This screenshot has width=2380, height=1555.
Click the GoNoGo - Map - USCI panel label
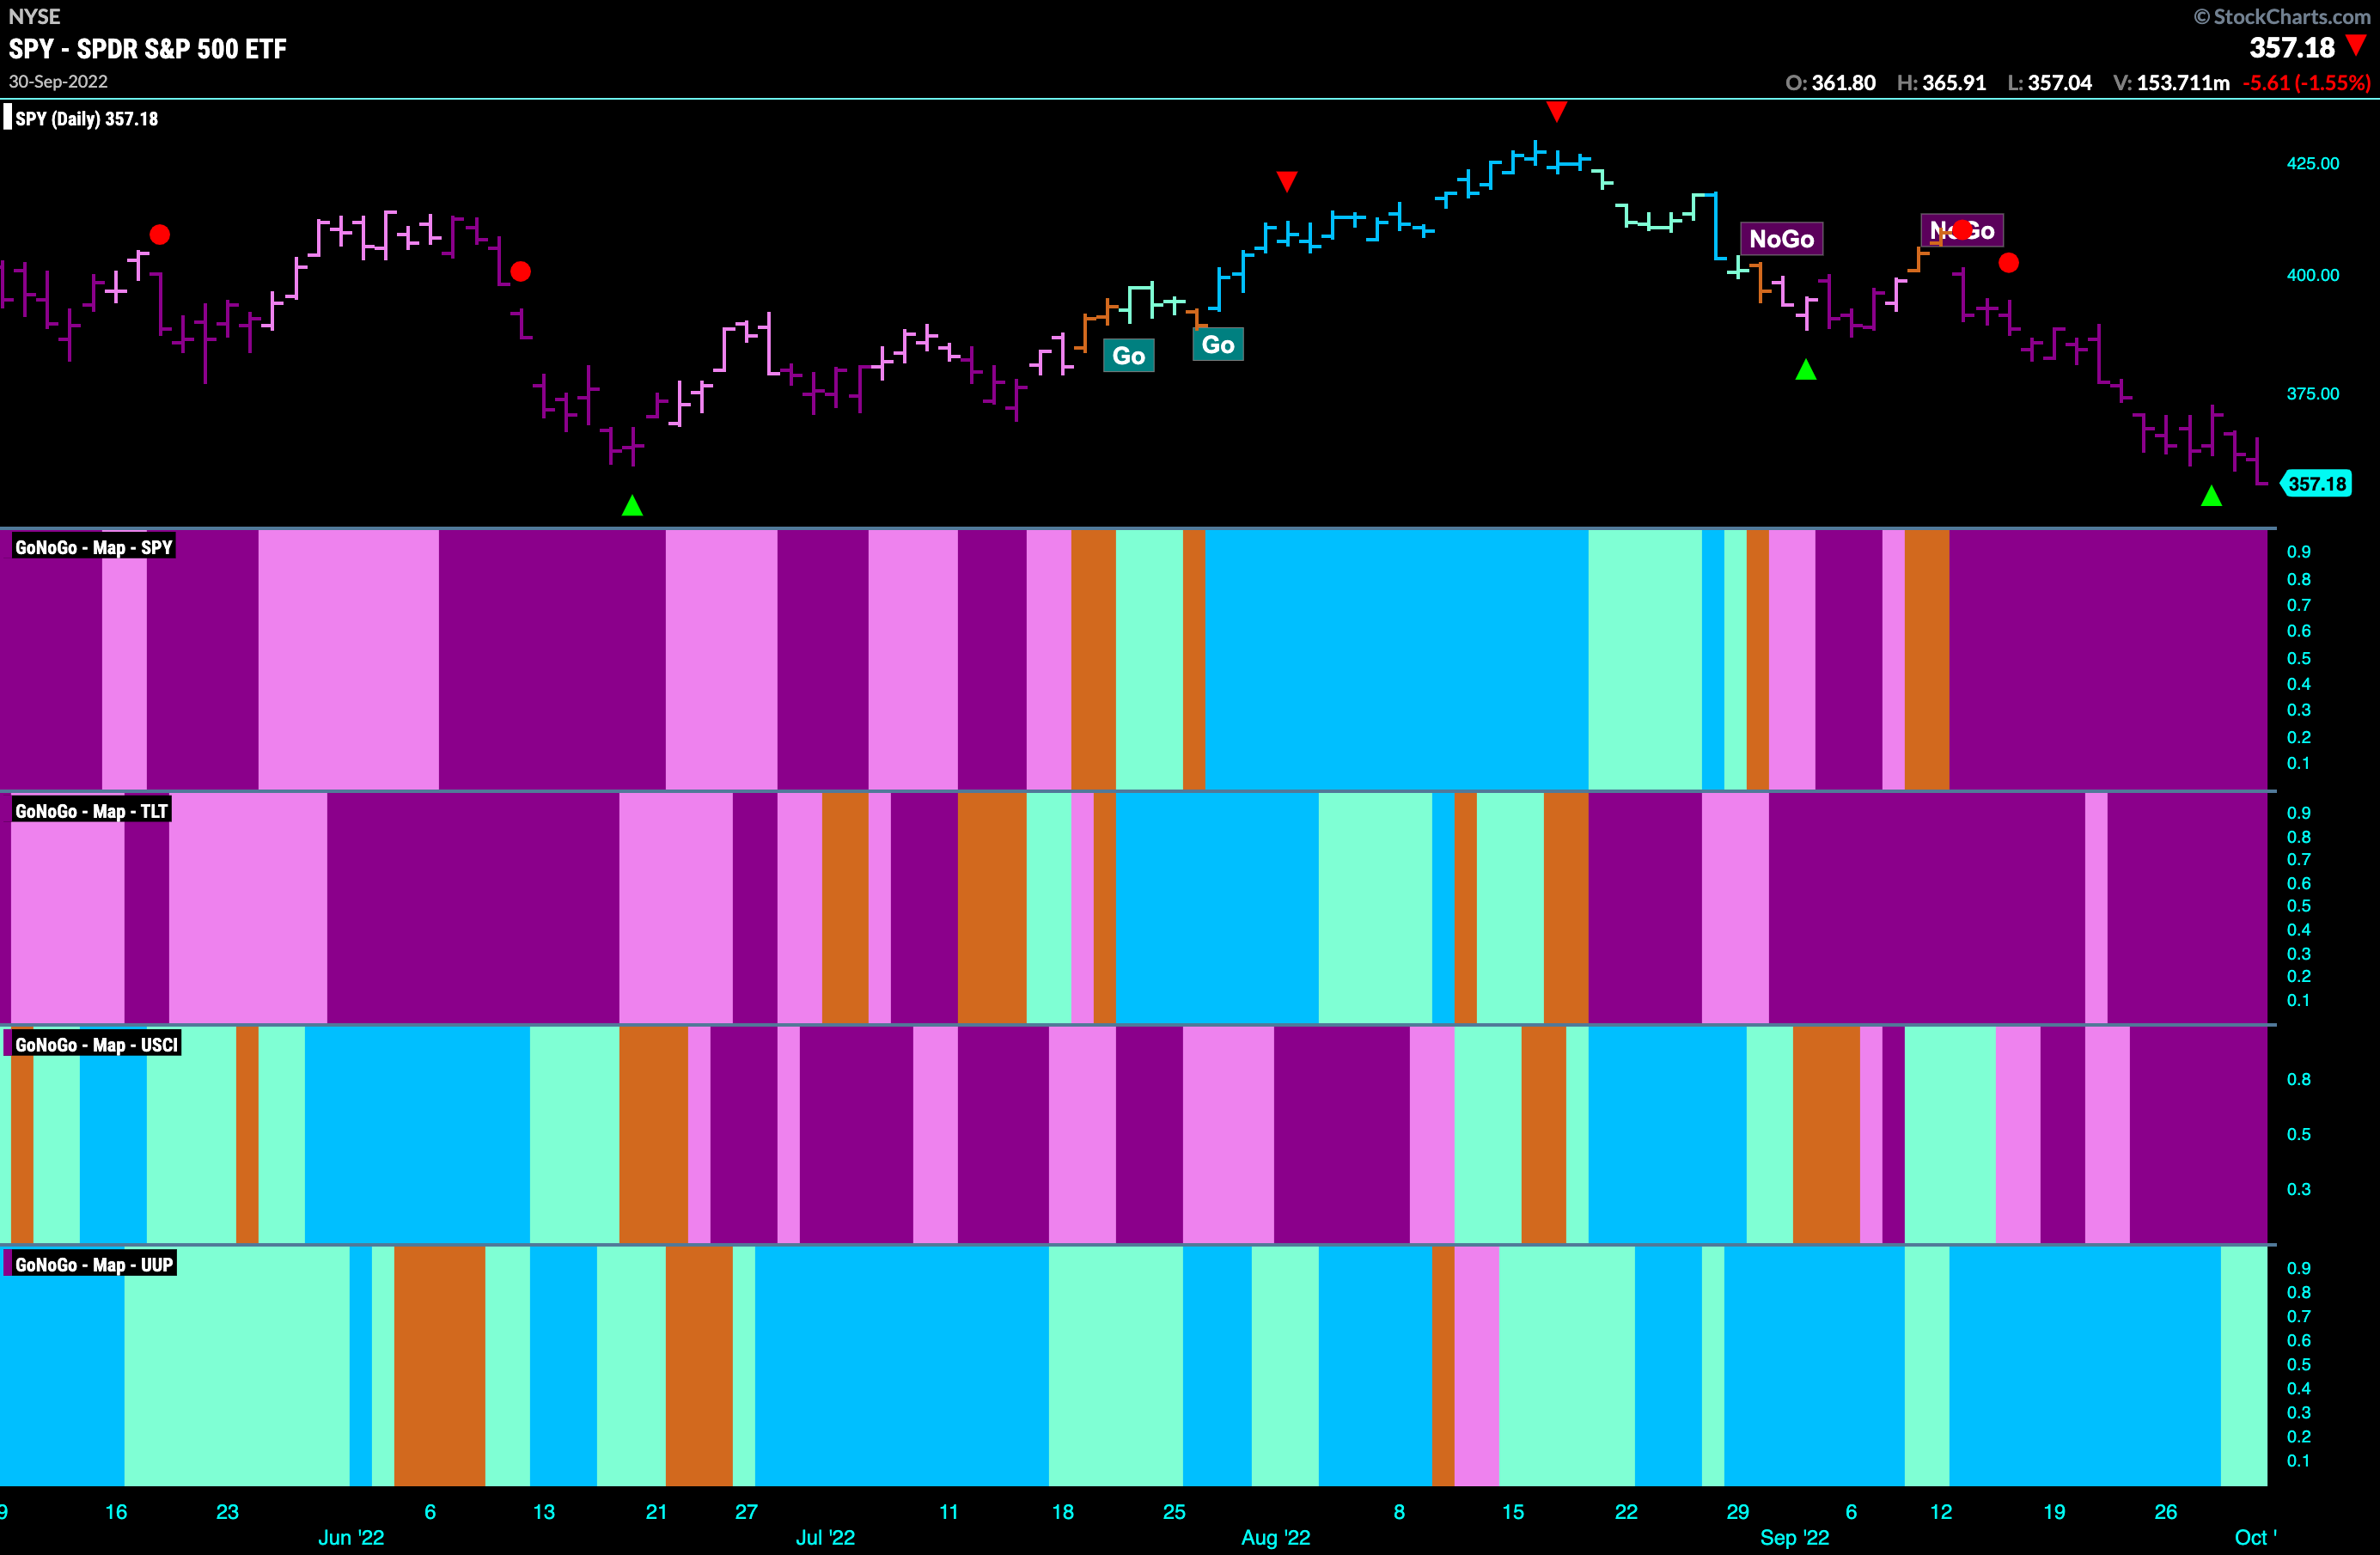(x=96, y=1045)
